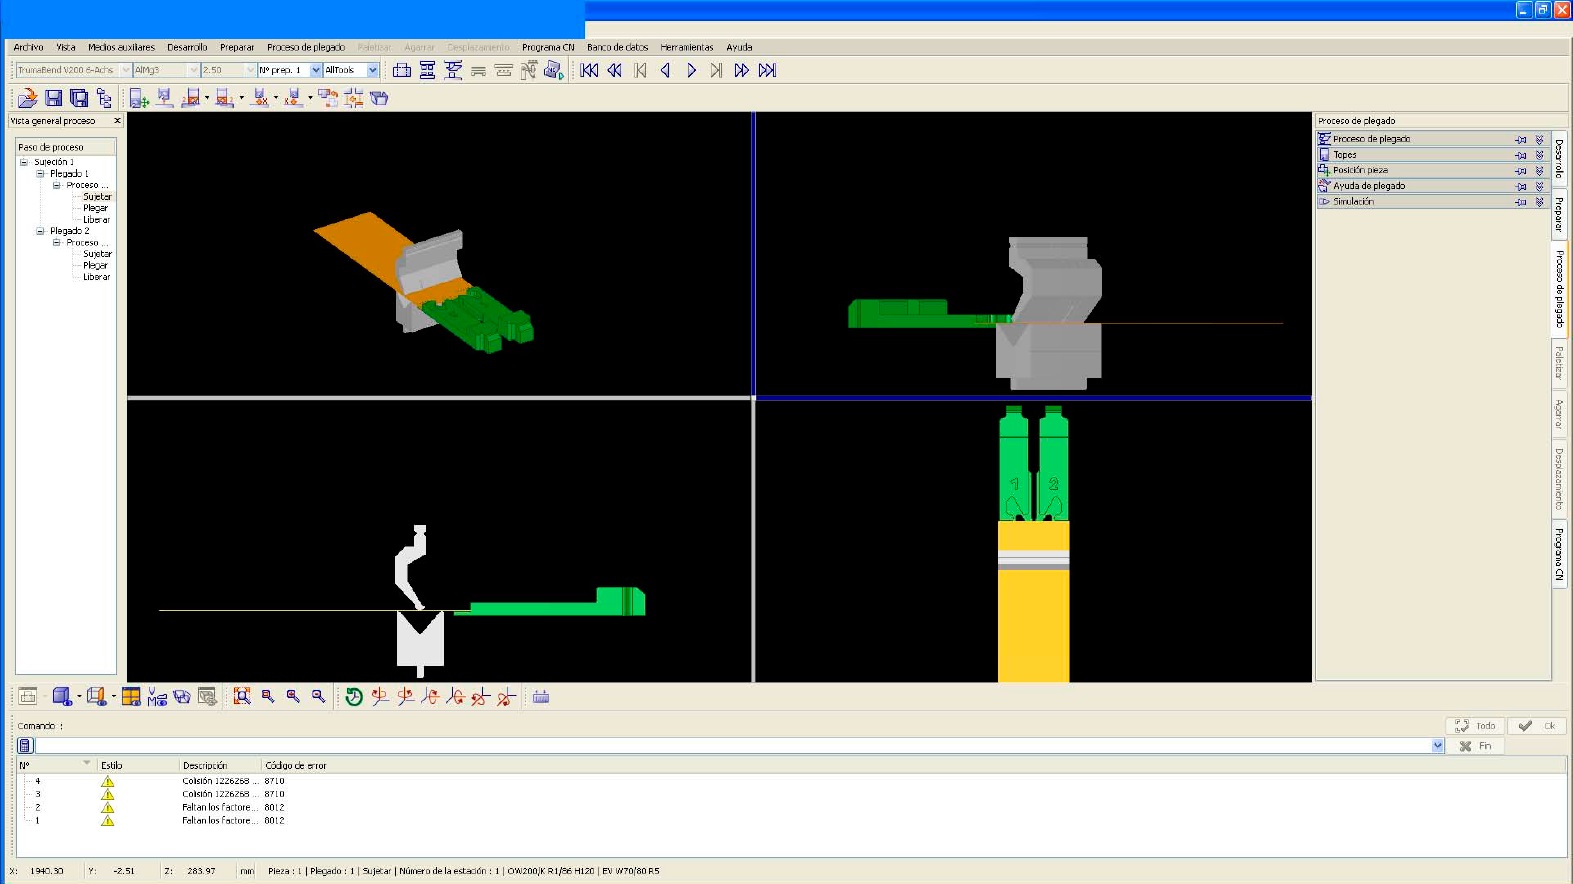Screen dimensions: 1573x884
Task: Select Liberar under Plegado 2
Action: pyautogui.click(x=96, y=277)
